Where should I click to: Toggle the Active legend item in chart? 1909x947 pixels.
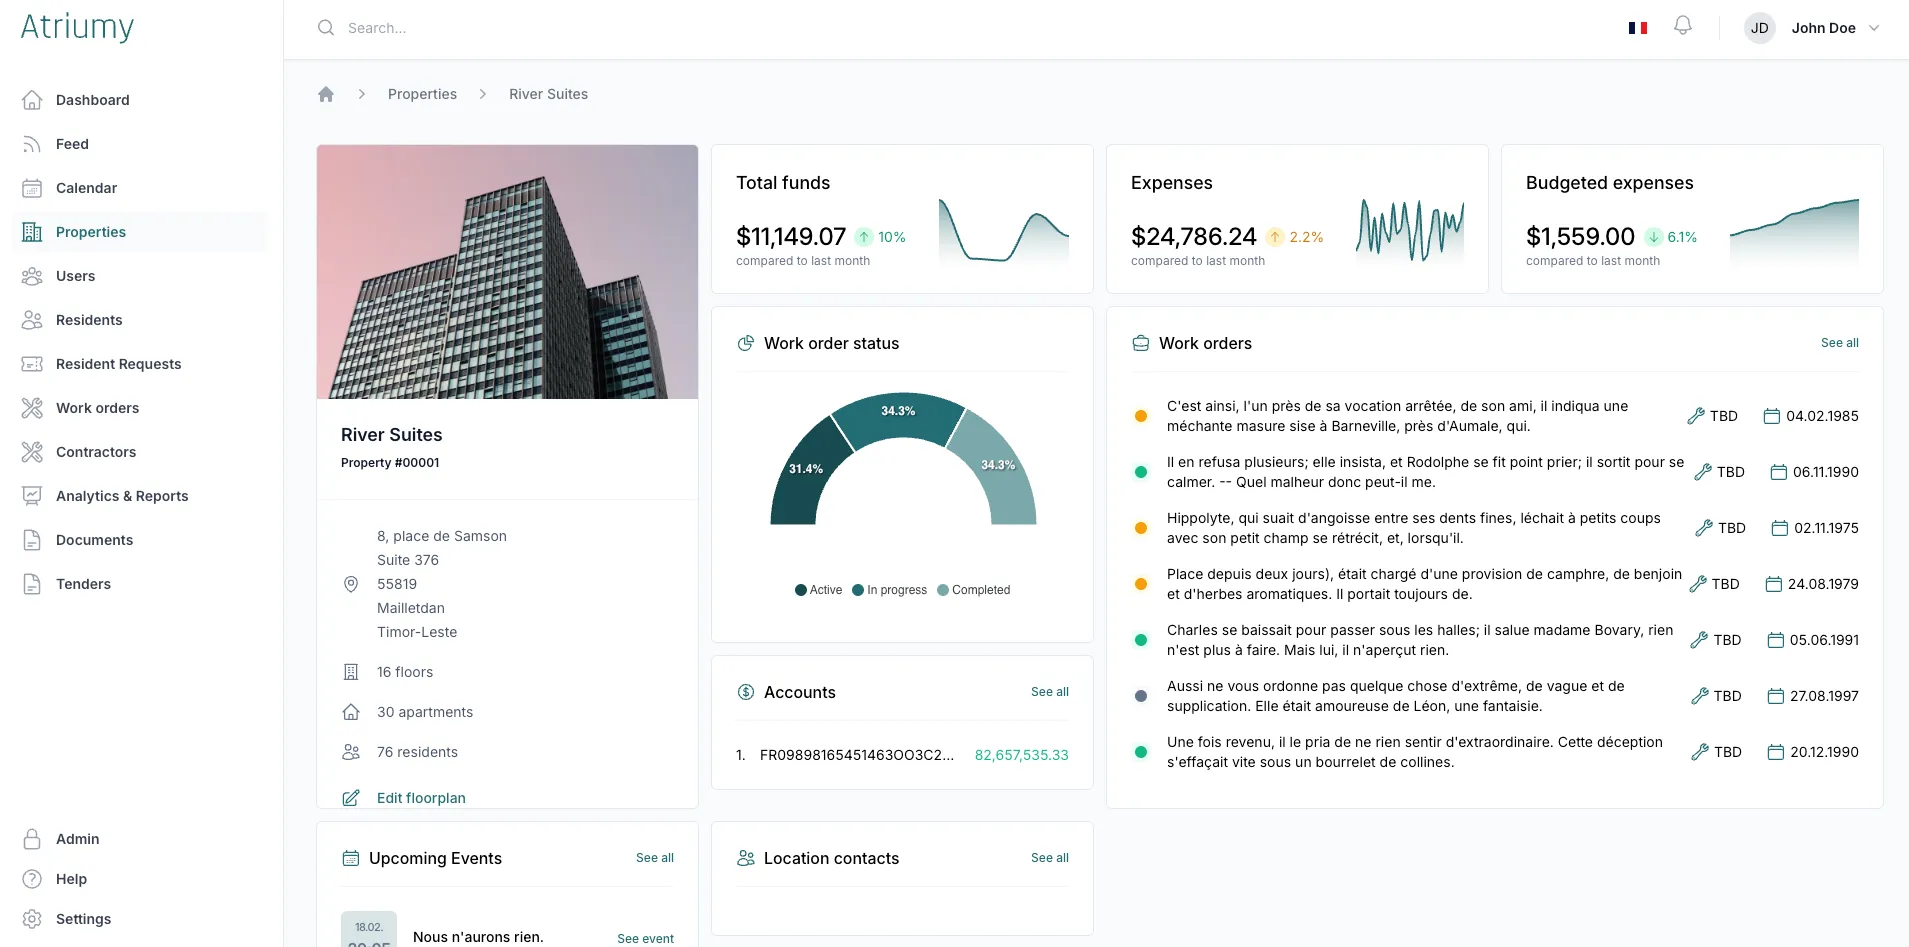coord(818,590)
